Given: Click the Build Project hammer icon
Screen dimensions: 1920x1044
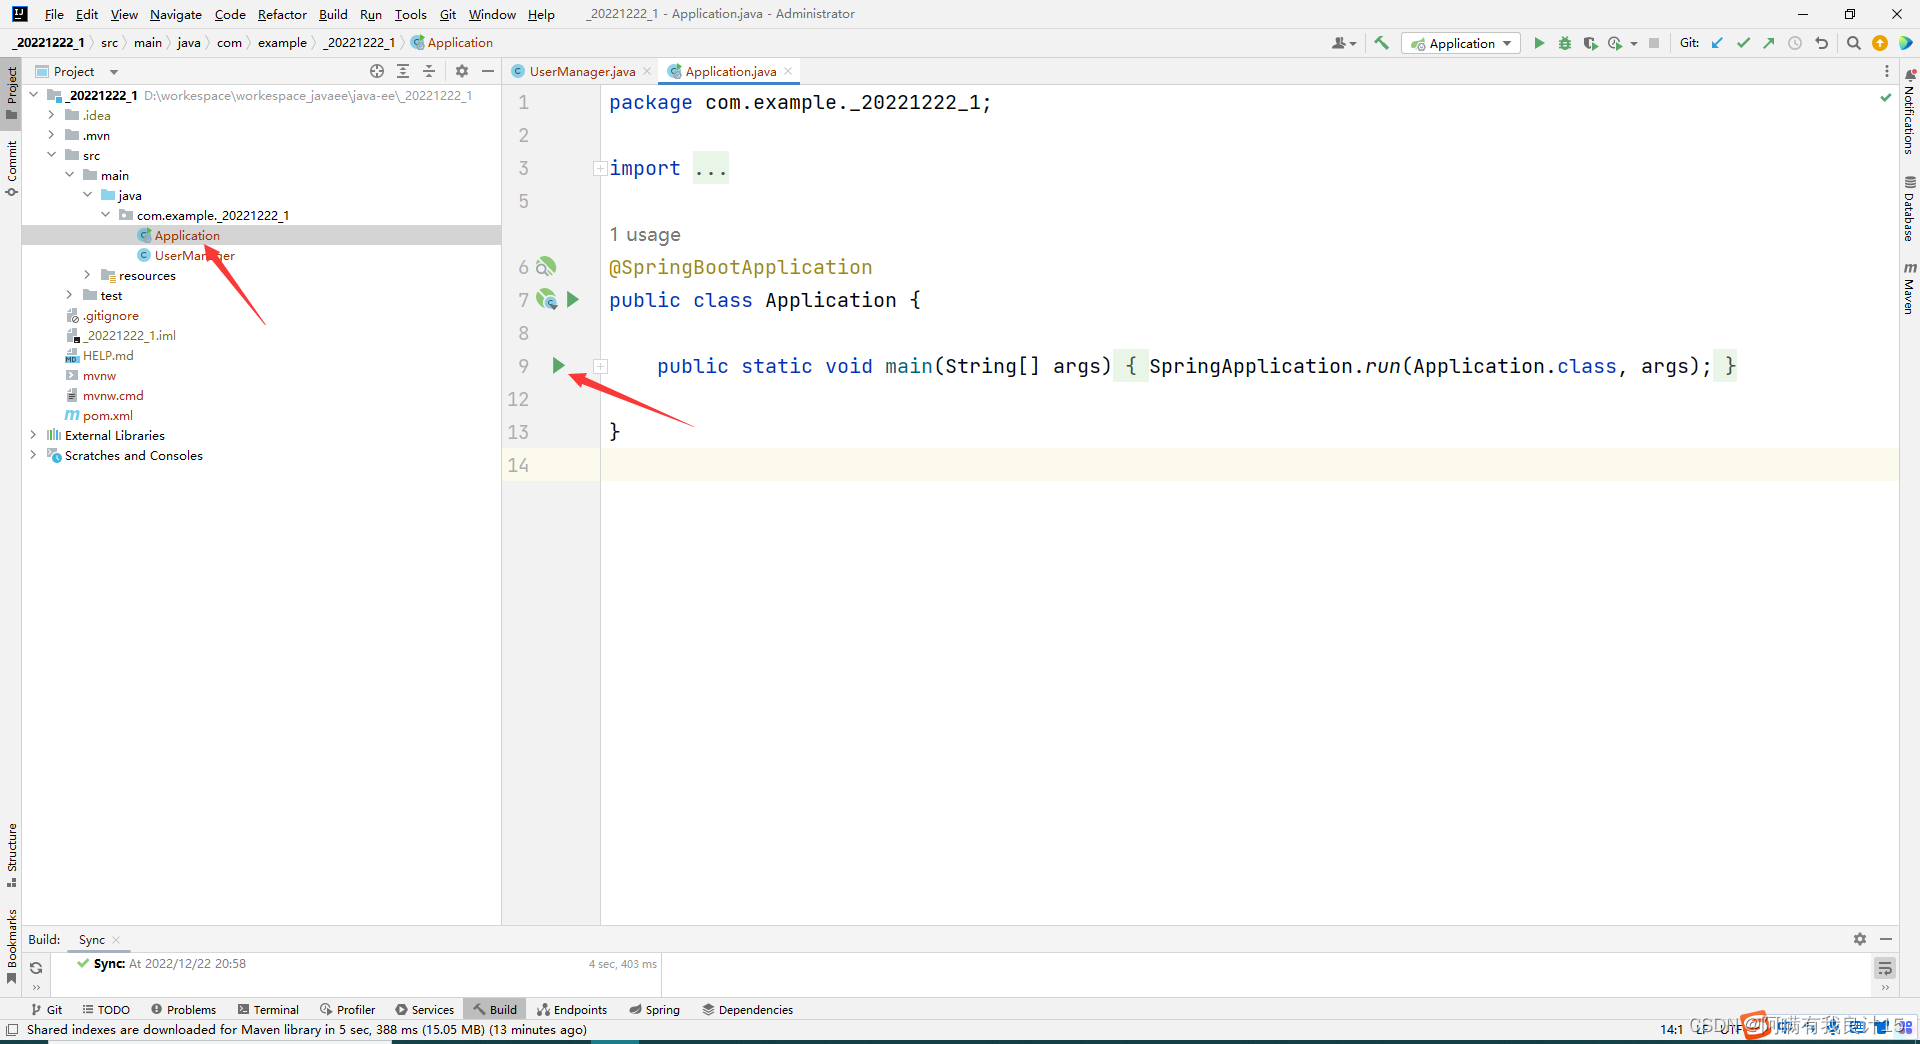Looking at the screenshot, I should (x=1382, y=43).
